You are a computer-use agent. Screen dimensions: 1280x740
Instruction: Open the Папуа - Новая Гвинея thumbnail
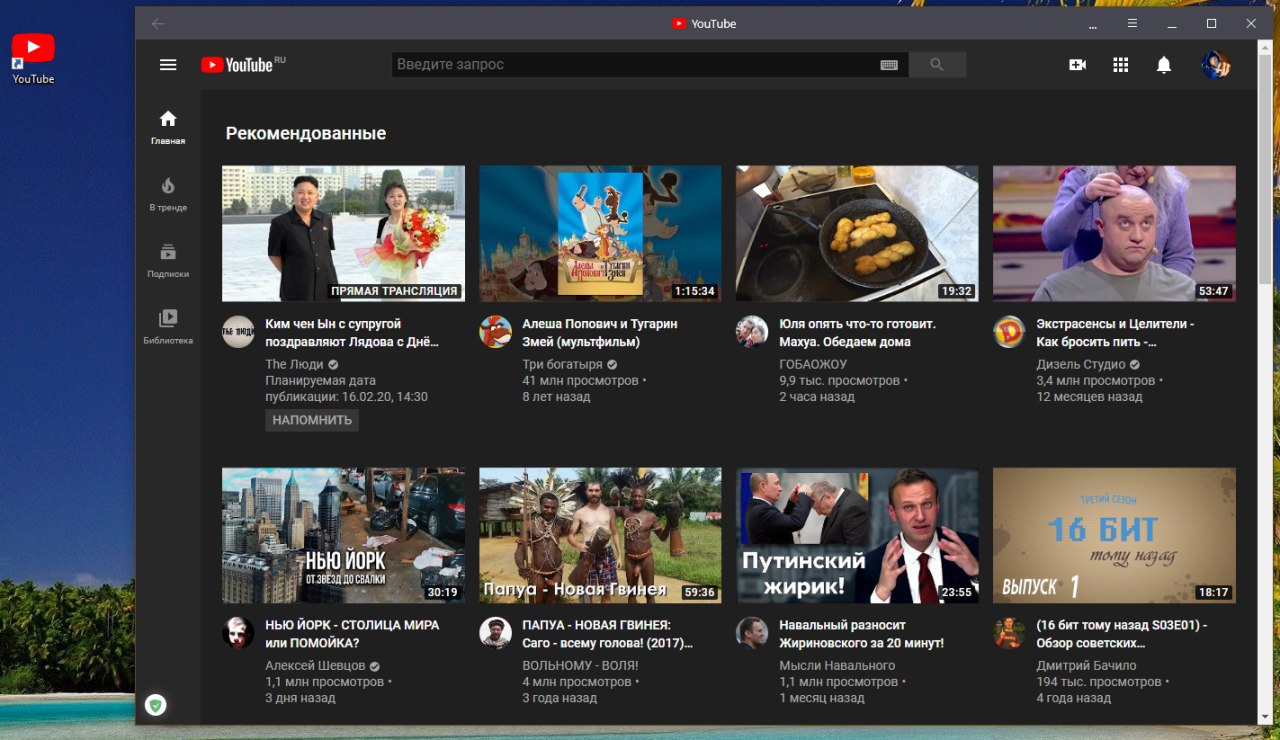click(600, 535)
